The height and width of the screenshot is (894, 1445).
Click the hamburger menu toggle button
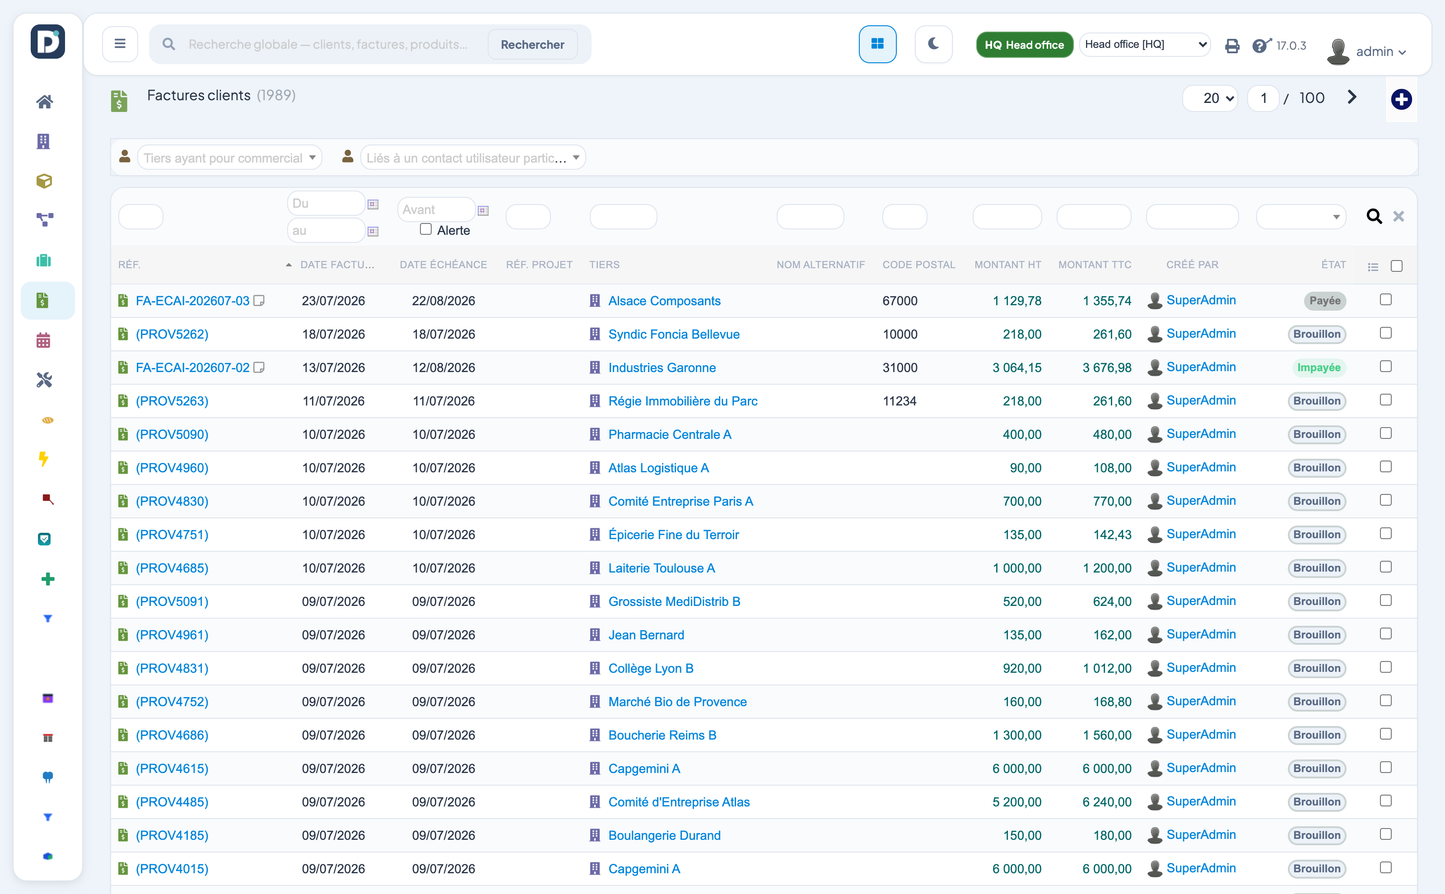click(120, 44)
